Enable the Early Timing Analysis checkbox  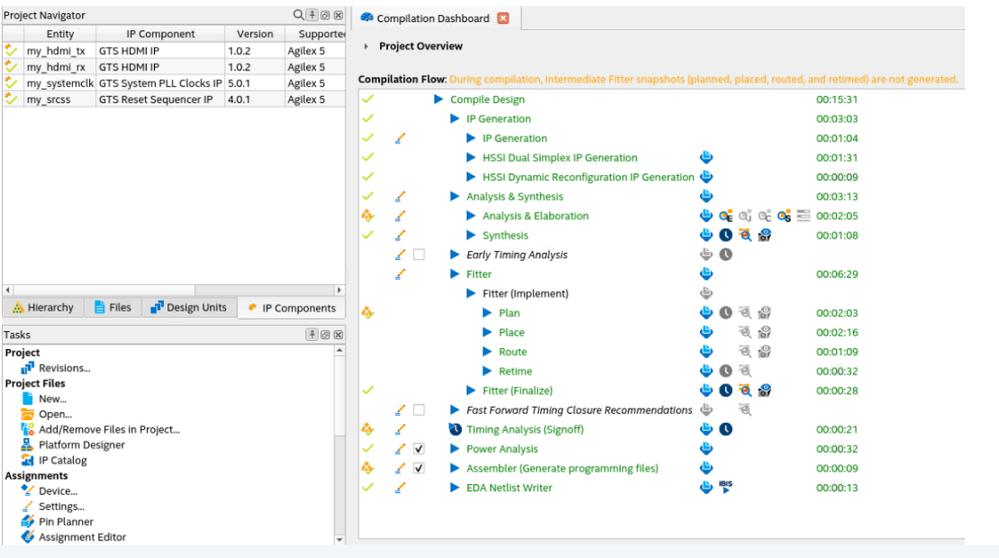coord(419,255)
